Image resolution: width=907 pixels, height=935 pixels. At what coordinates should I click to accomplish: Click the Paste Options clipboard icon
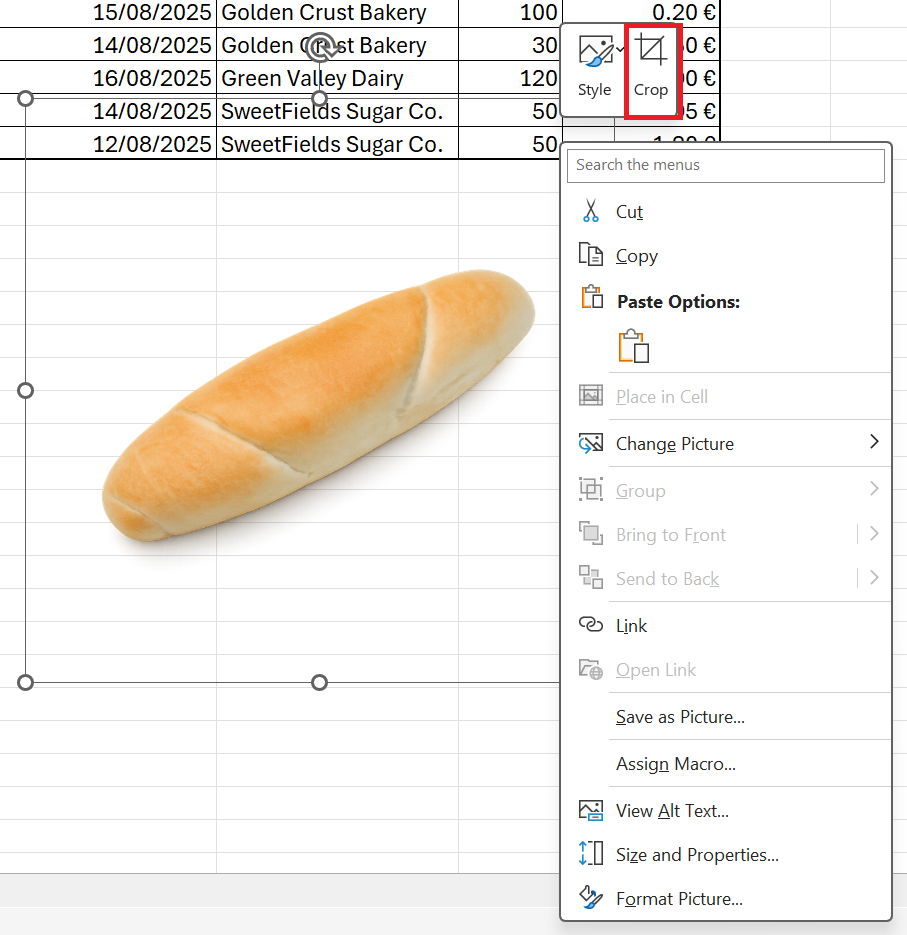tap(592, 298)
